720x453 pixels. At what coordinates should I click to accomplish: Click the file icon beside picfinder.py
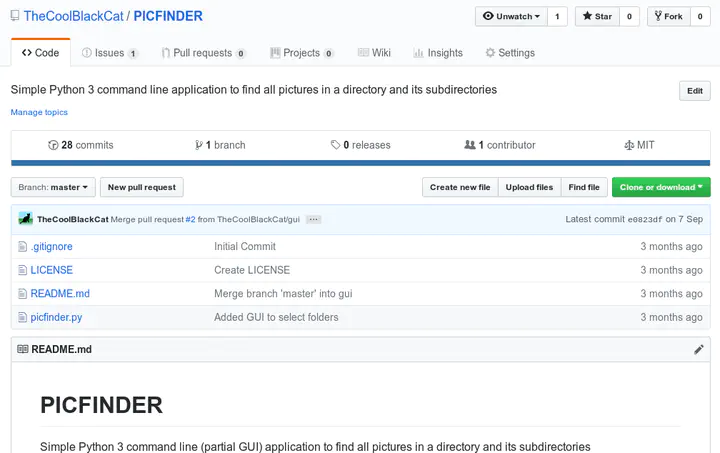[x=22, y=317]
